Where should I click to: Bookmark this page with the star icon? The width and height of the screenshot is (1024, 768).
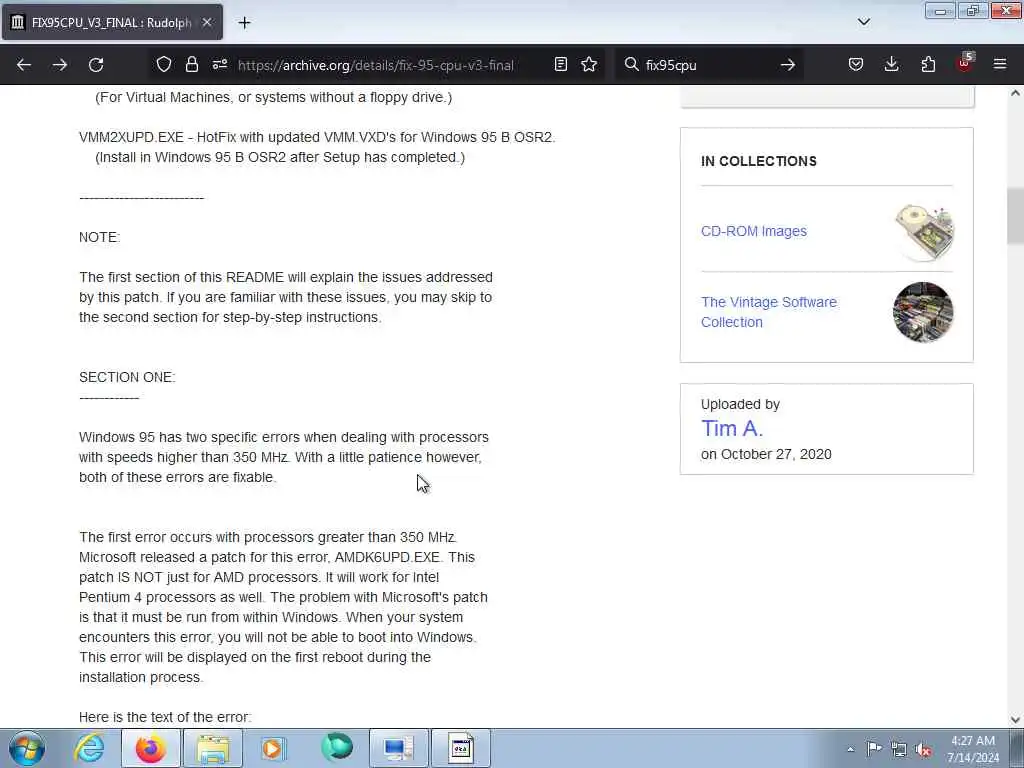[589, 64]
